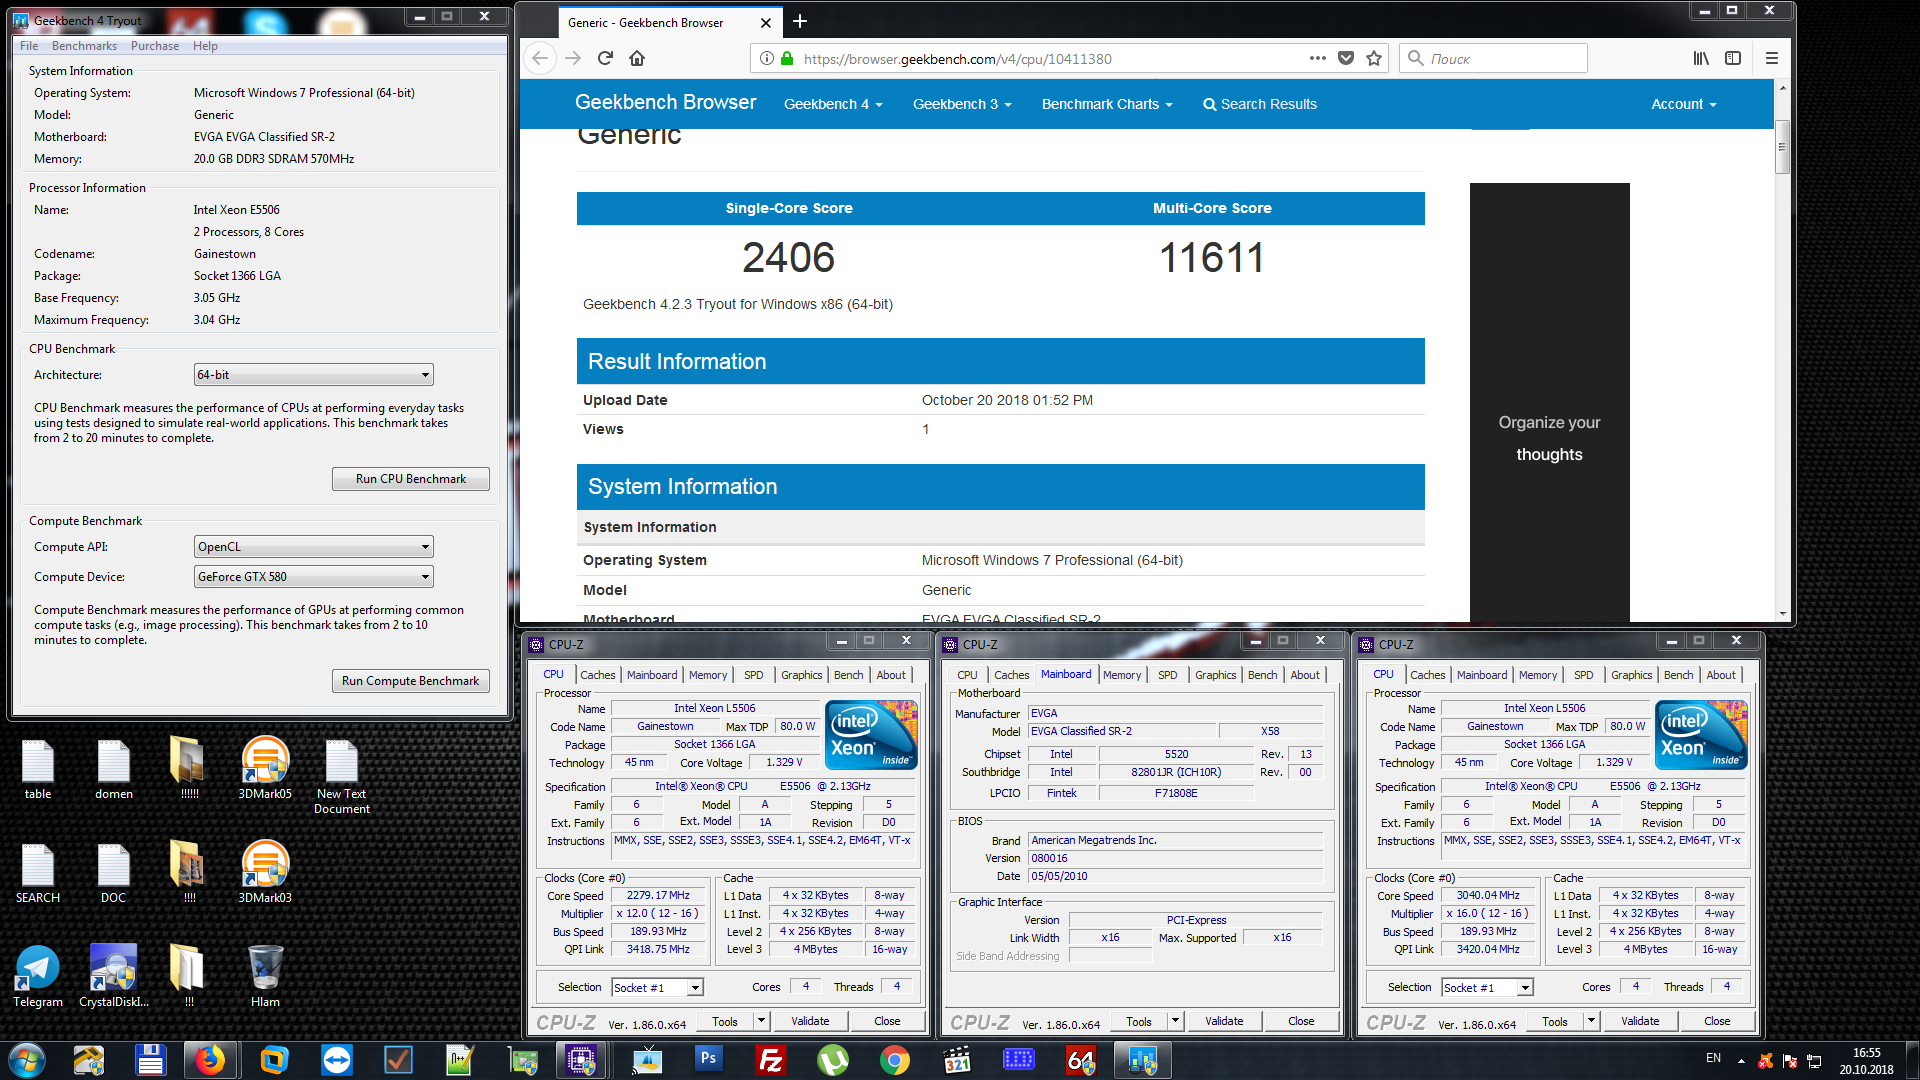Open the Purchase menu in Geekbench 4
The height and width of the screenshot is (1080, 1920).
(x=155, y=46)
